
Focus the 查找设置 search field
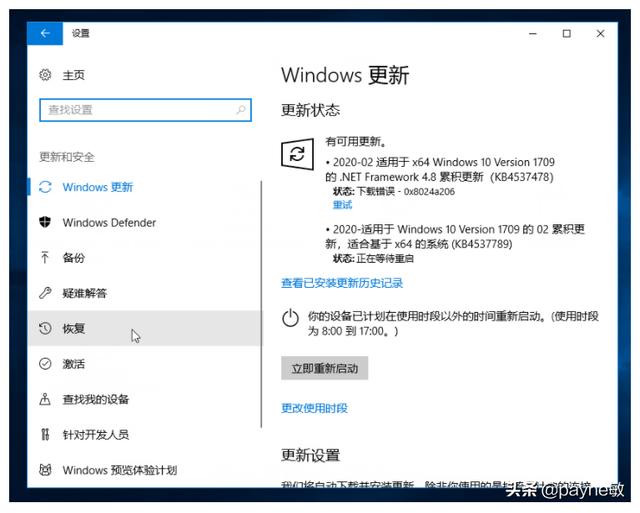click(145, 110)
